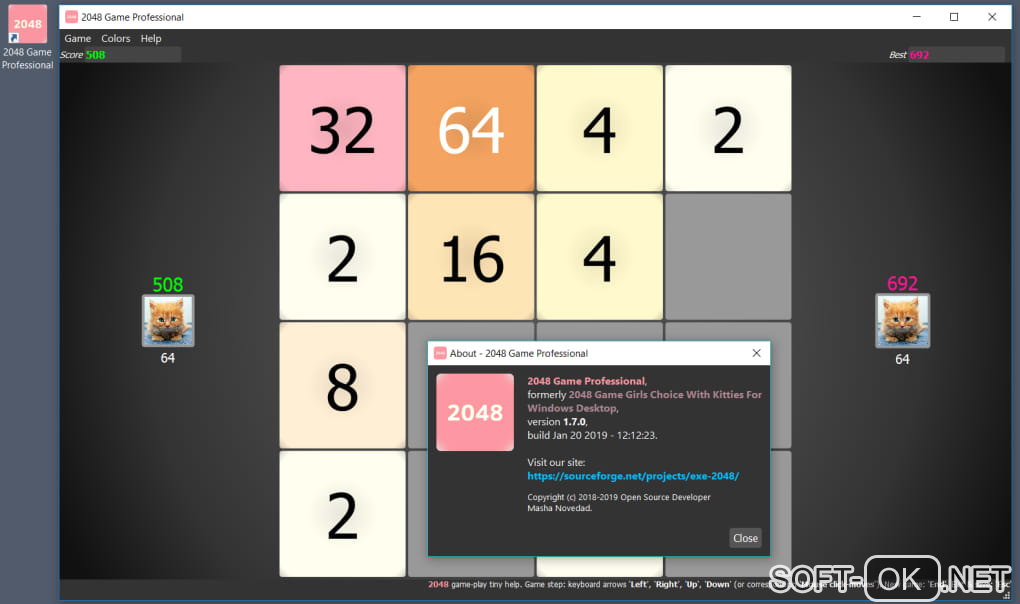Maximize the 2048 Game Professional window
This screenshot has height=604, width=1020.
tap(954, 17)
